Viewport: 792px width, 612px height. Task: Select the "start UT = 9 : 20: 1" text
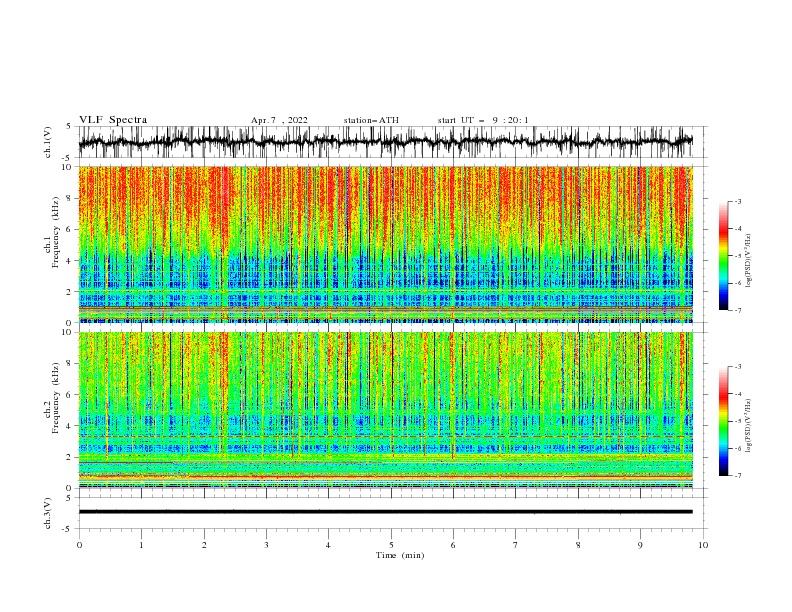coord(483,120)
